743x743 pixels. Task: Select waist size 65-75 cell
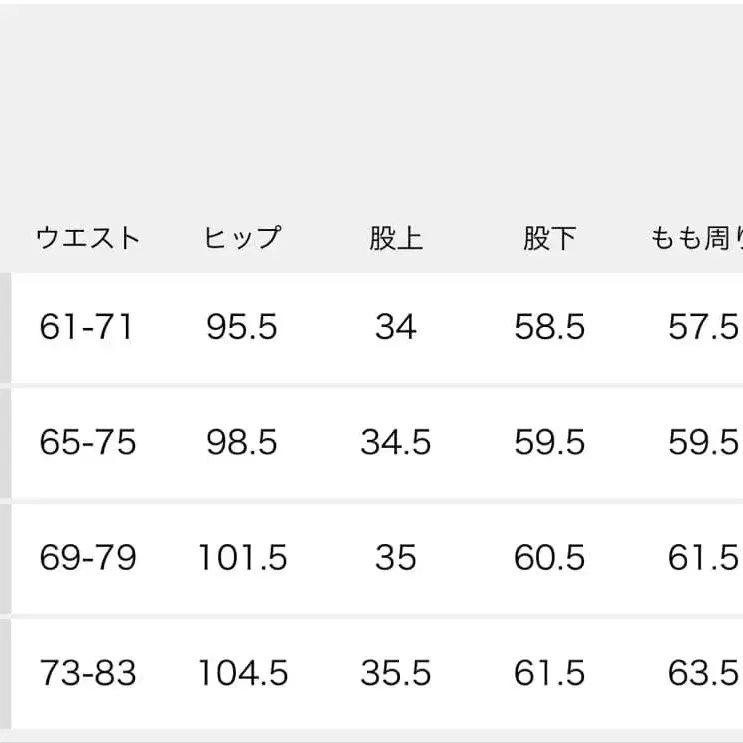[x=88, y=442]
